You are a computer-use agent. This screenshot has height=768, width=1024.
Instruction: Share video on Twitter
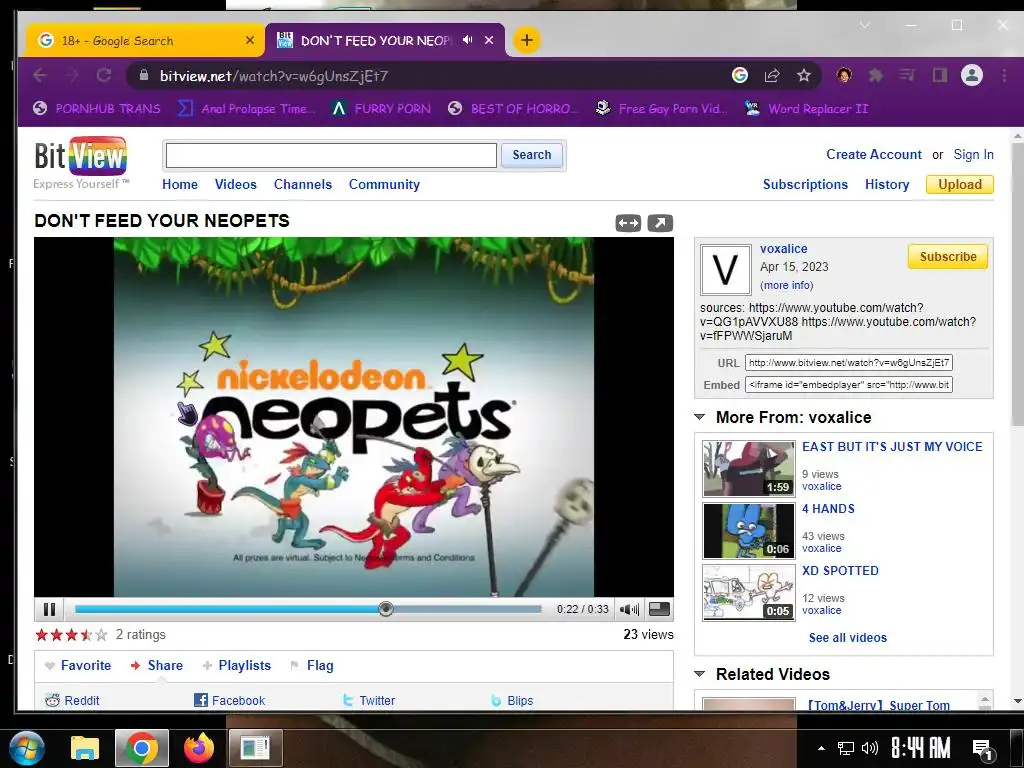click(369, 701)
